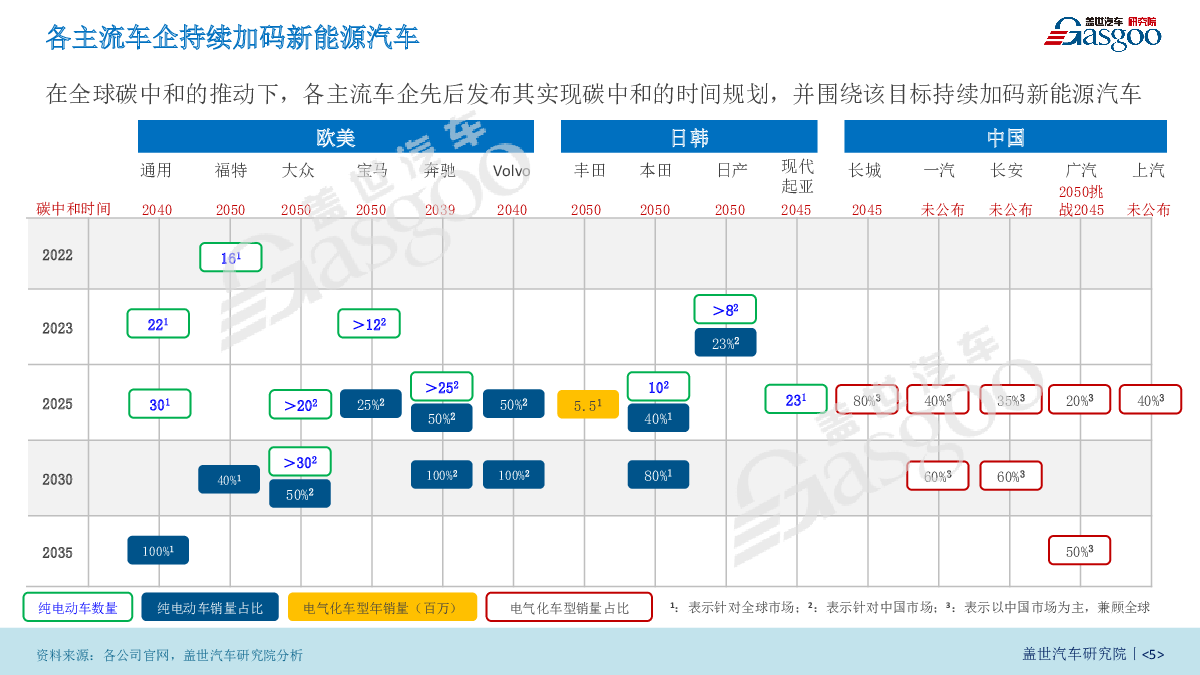Click the >8 box under 日产
Screen dimensions: 1200x675
coord(725,310)
